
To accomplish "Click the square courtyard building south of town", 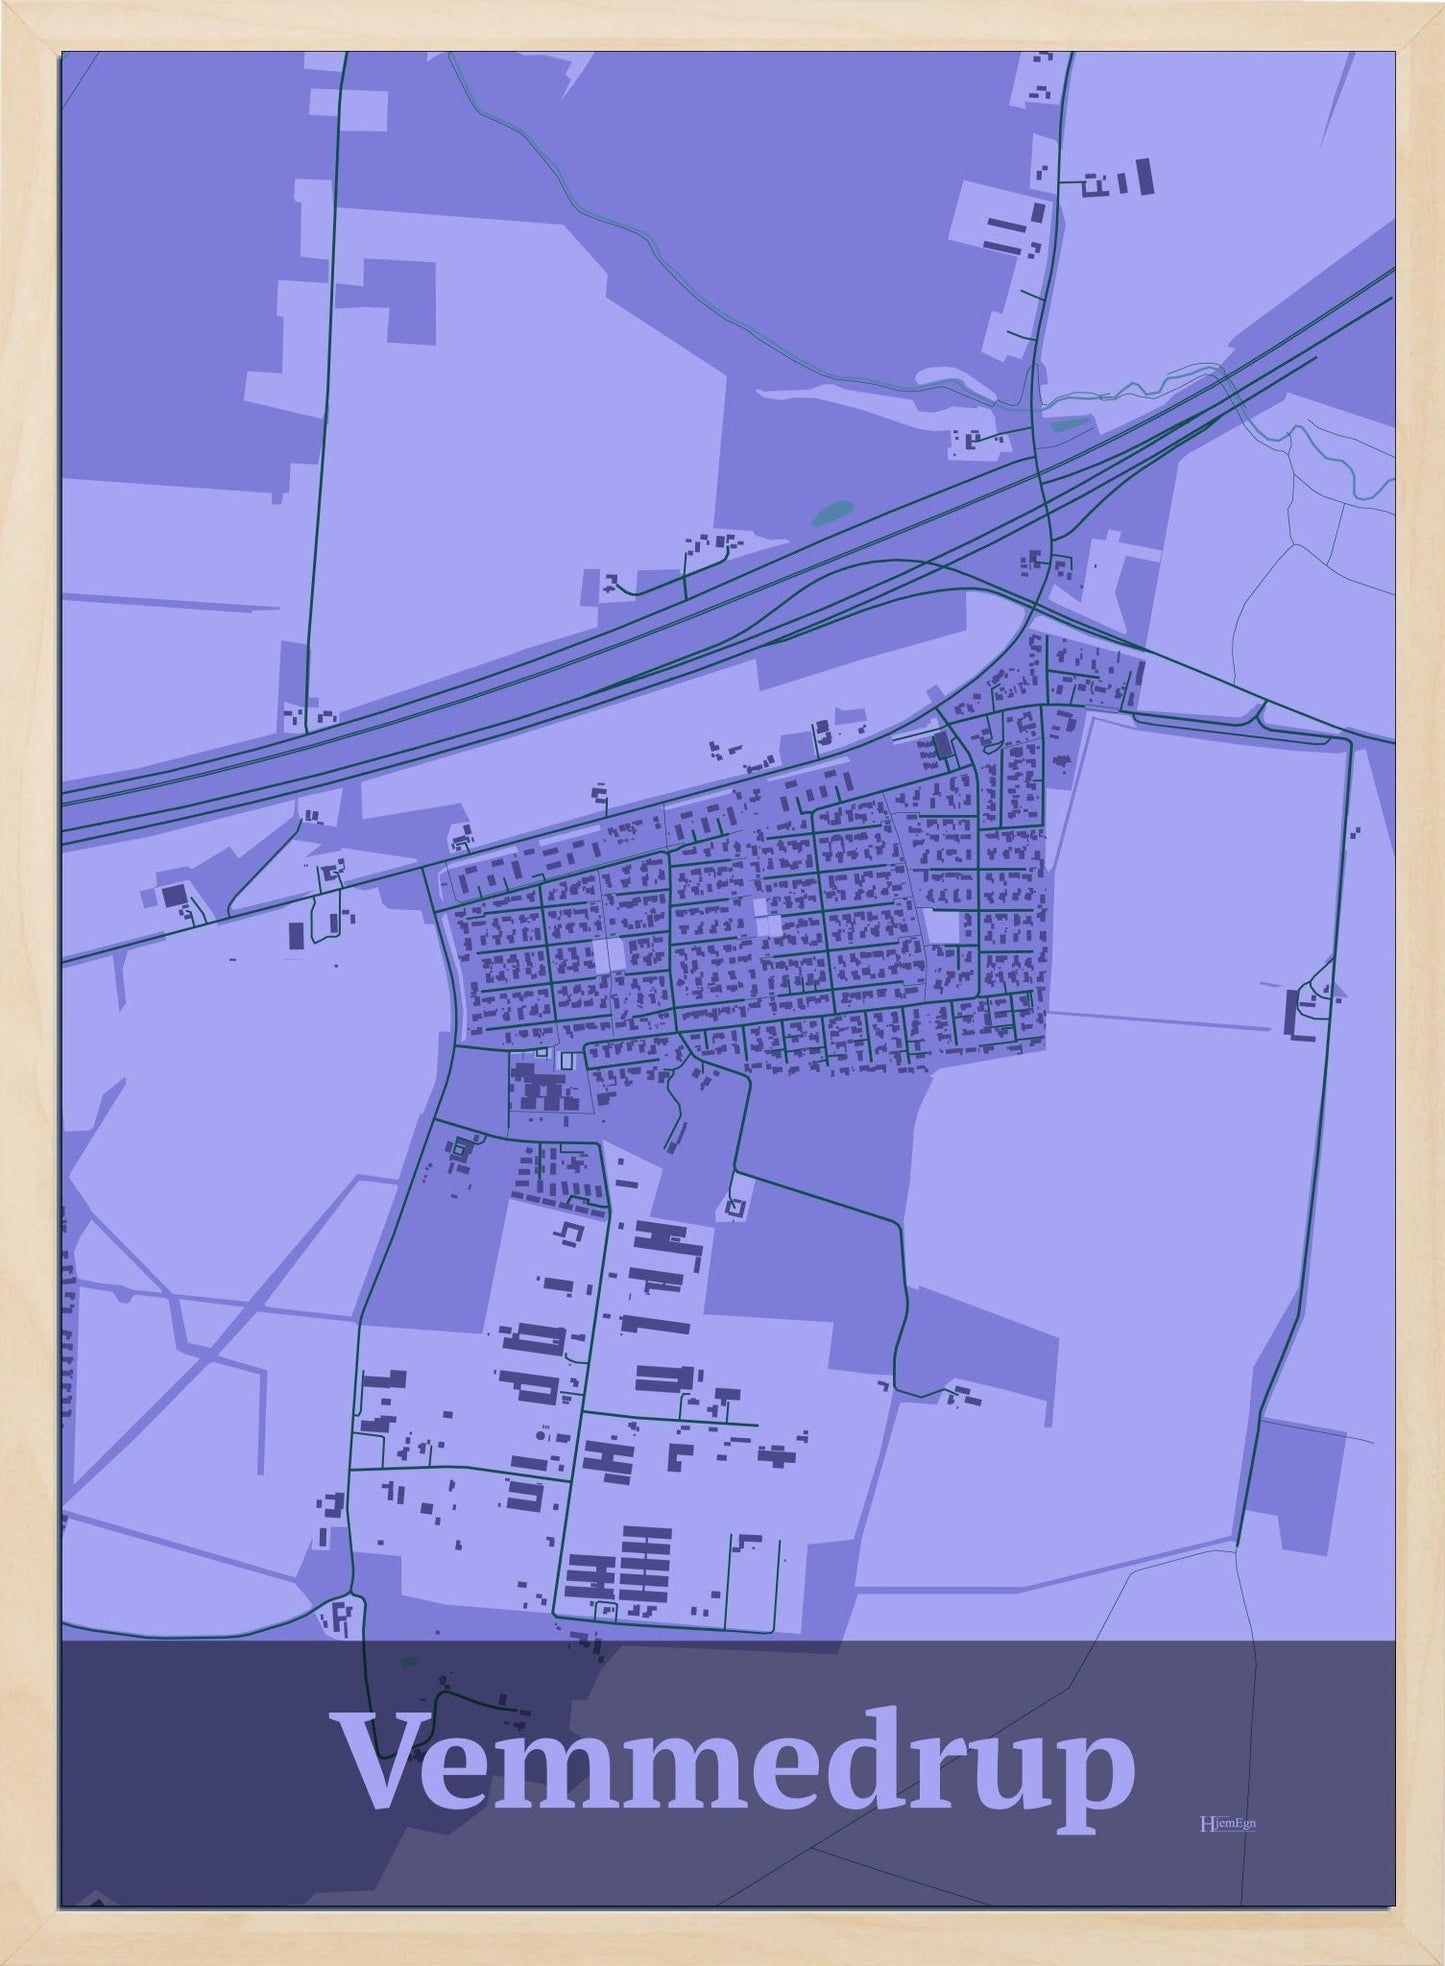I will [x=737, y=1208].
